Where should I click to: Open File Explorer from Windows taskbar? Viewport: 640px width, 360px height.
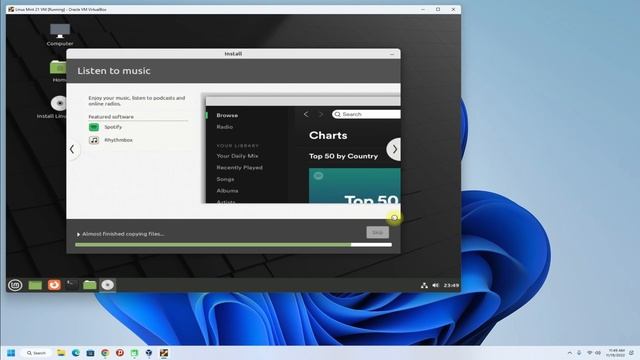61,353
